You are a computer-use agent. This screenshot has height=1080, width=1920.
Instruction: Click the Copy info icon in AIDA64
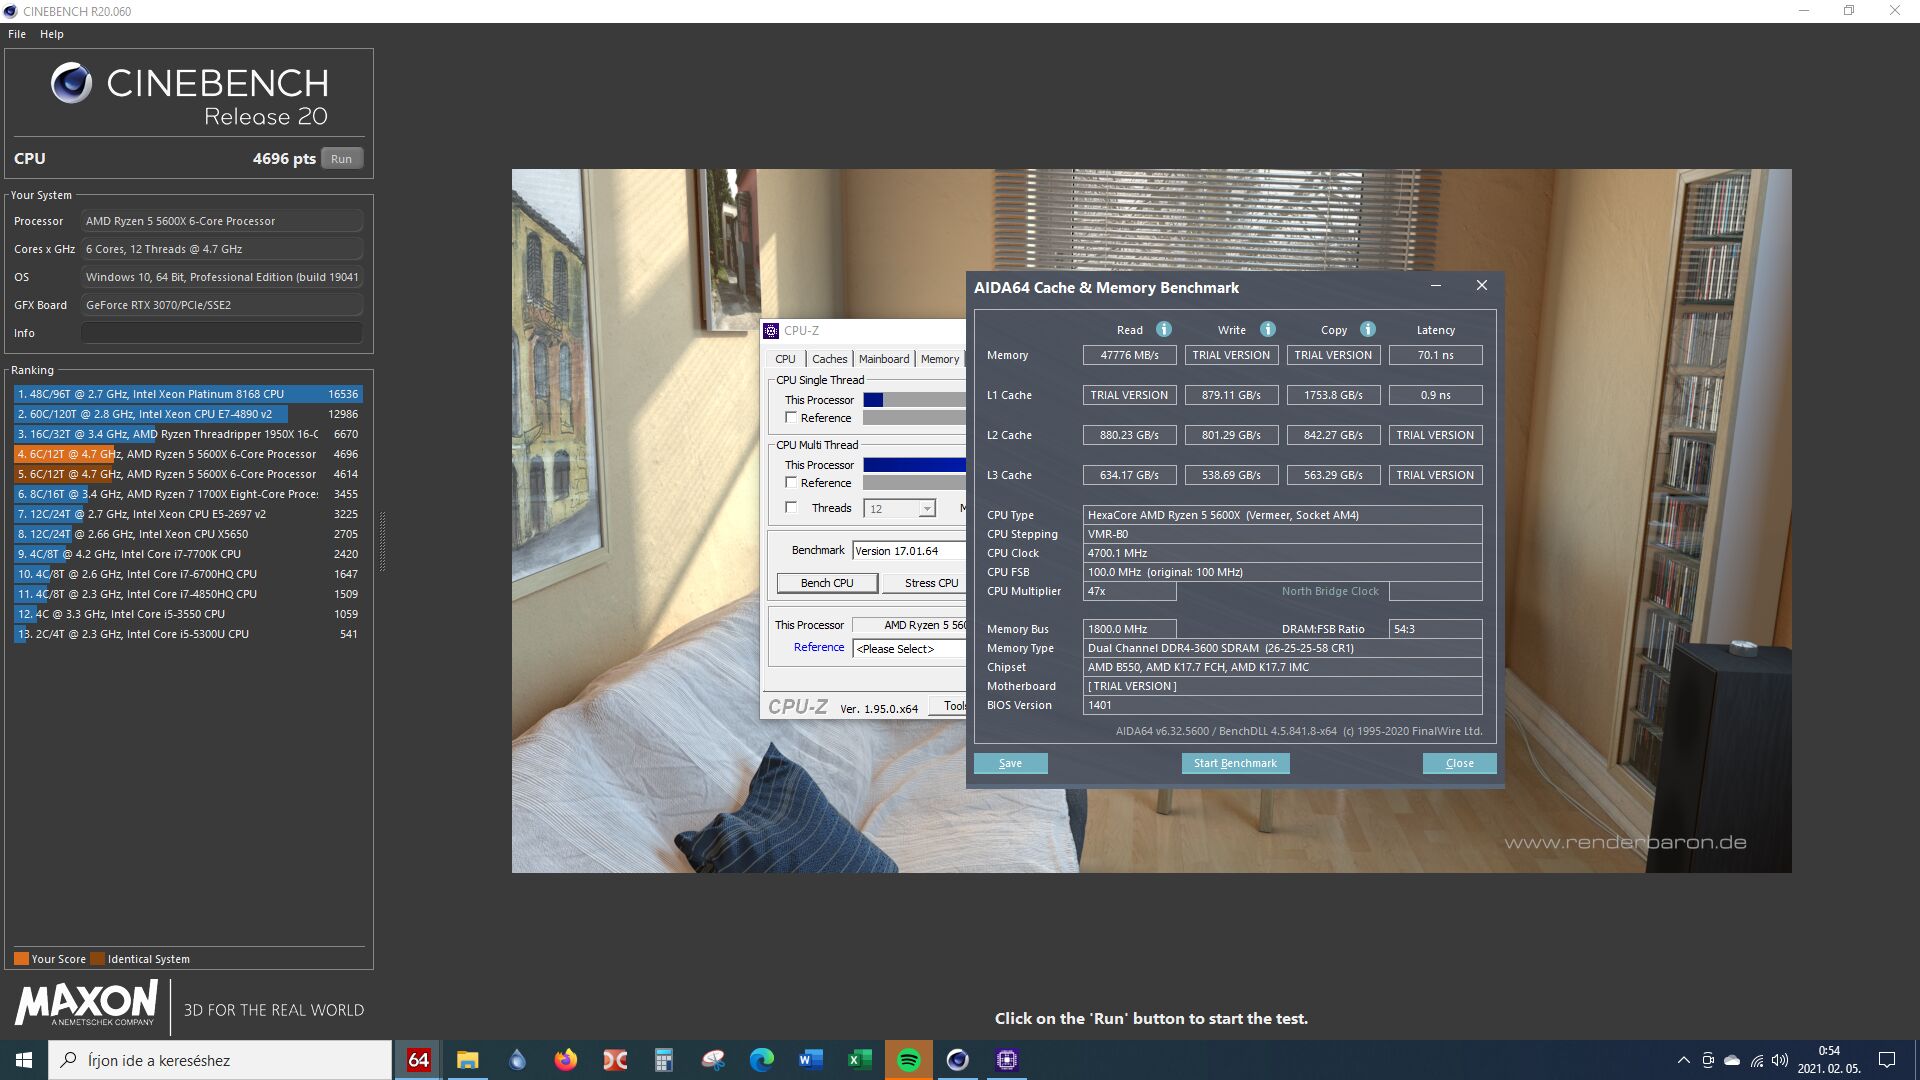pos(1368,329)
